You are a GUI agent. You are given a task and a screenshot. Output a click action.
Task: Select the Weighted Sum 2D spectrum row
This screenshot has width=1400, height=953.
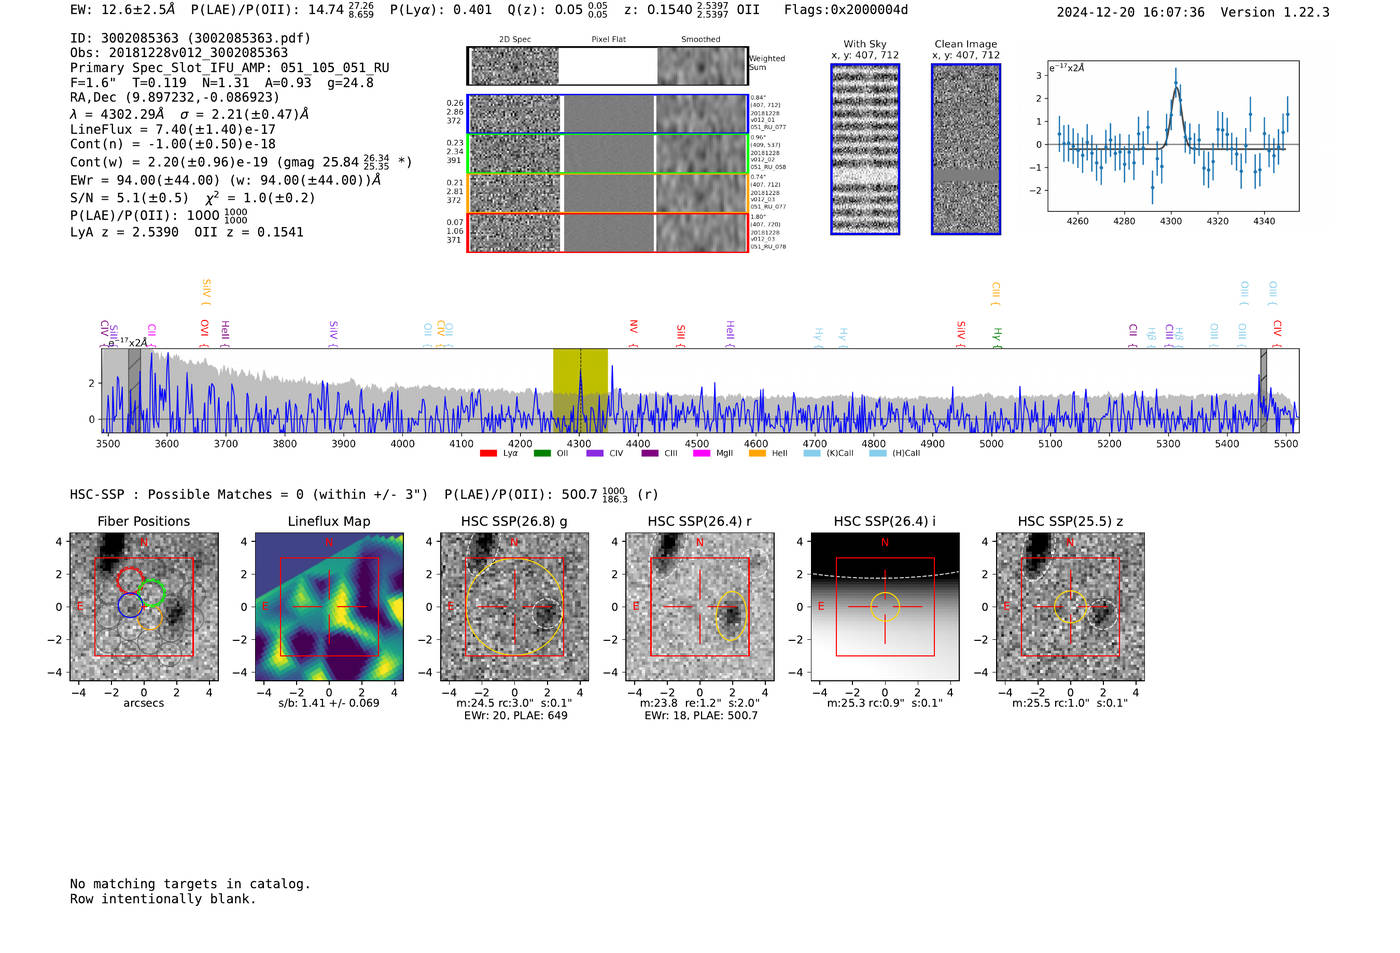(608, 66)
